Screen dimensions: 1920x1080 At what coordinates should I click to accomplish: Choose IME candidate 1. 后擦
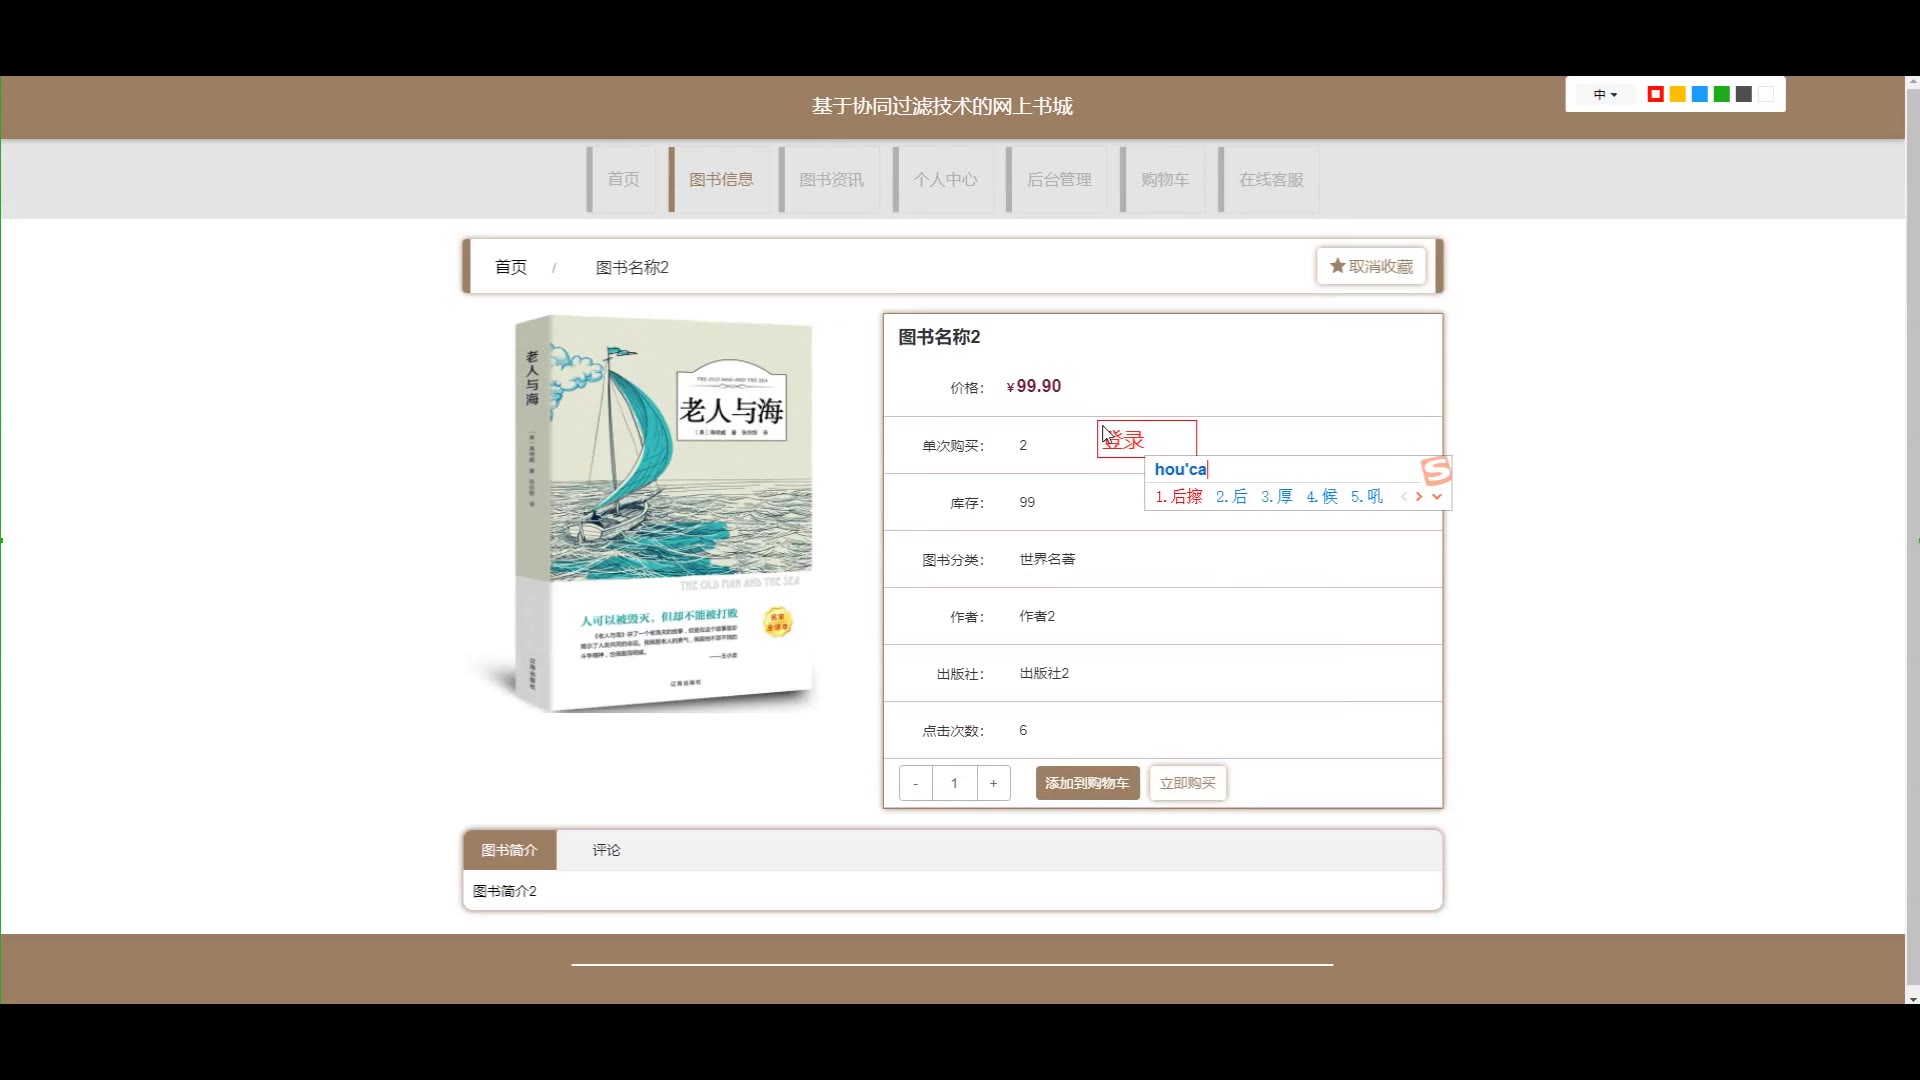[1179, 496]
